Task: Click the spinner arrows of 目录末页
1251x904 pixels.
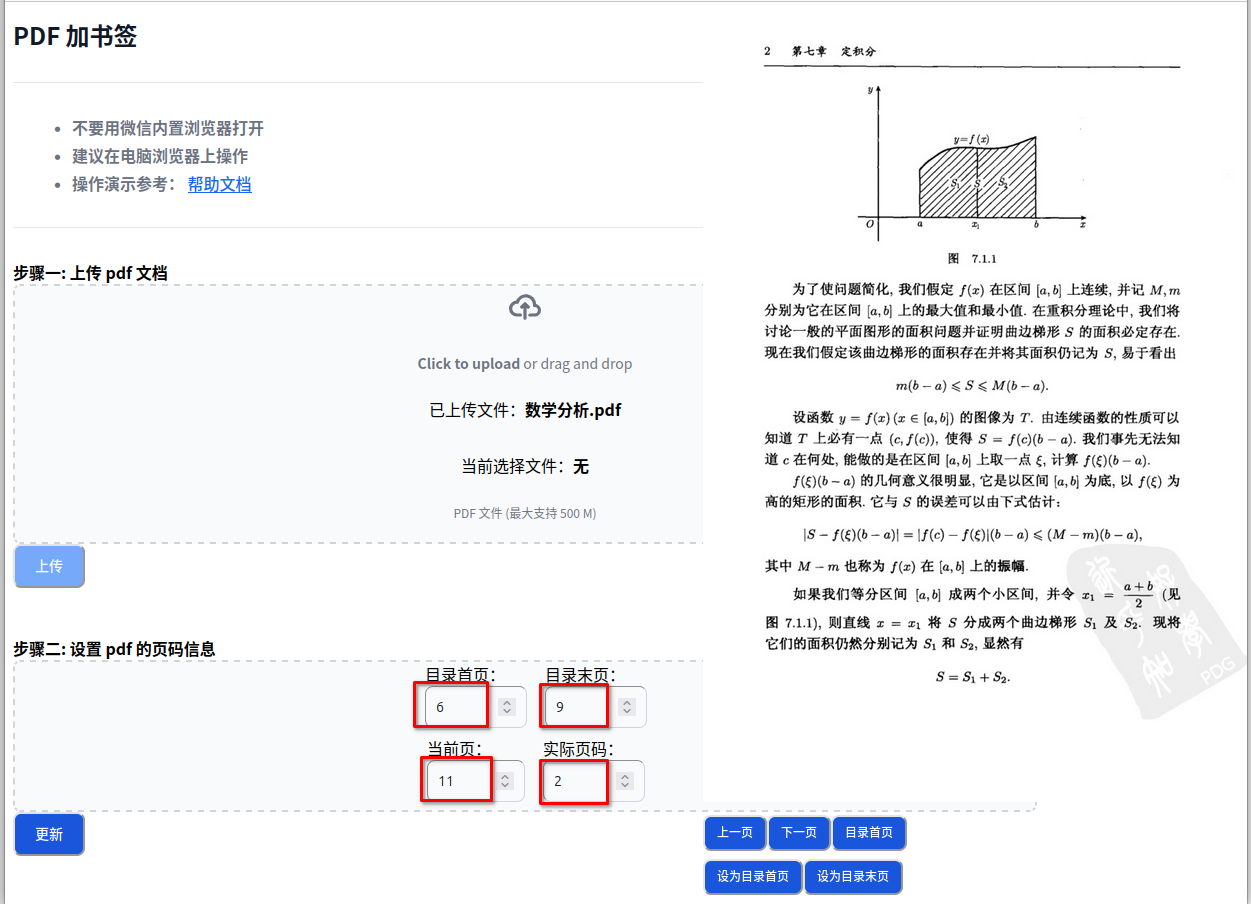Action: coord(627,707)
